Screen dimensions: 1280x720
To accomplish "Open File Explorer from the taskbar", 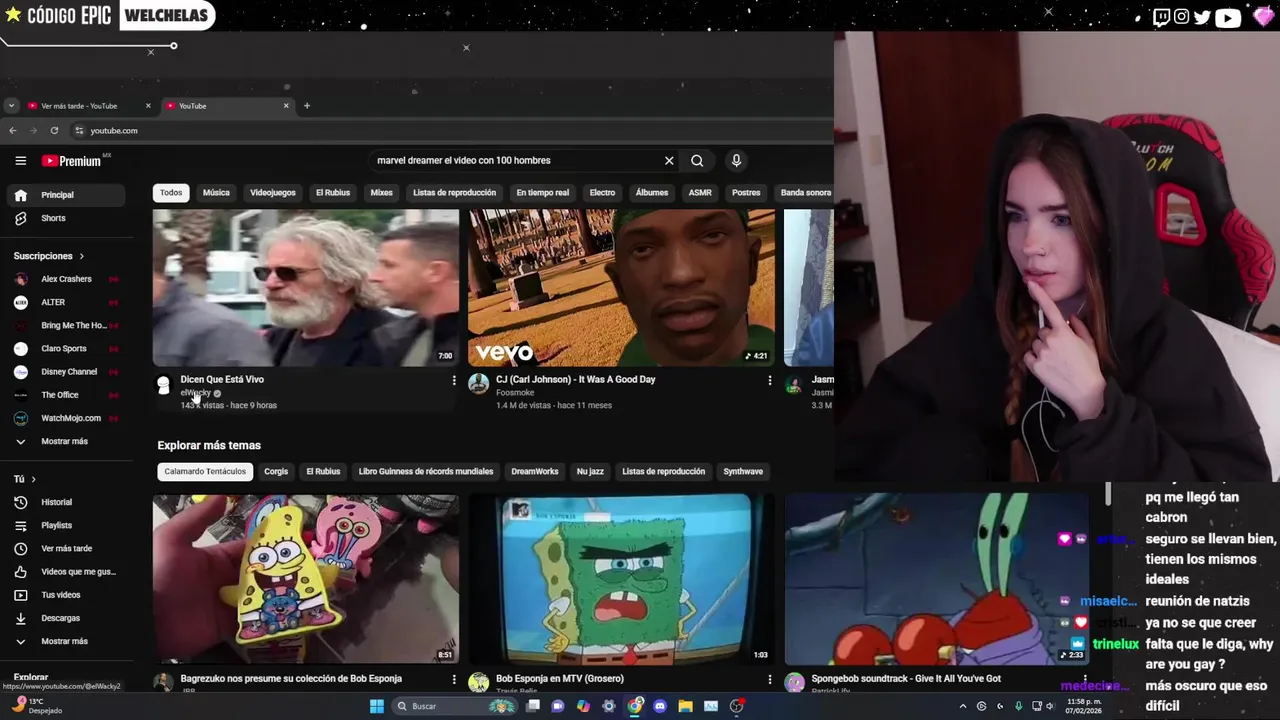I will pos(685,706).
